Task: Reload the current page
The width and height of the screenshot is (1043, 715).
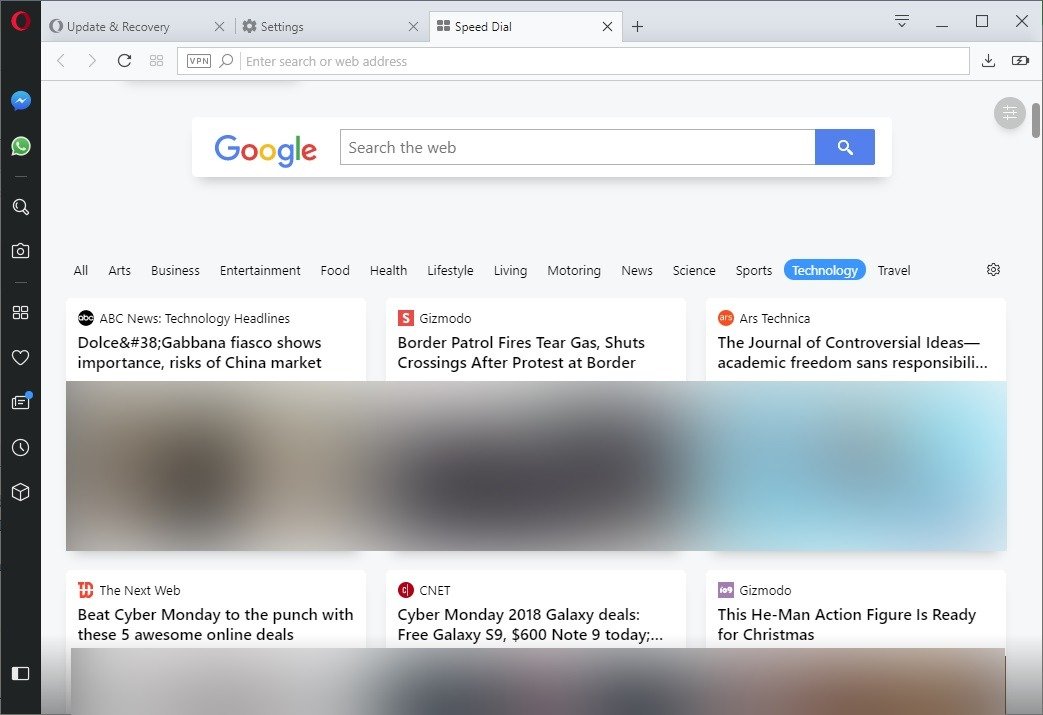Action: click(124, 61)
